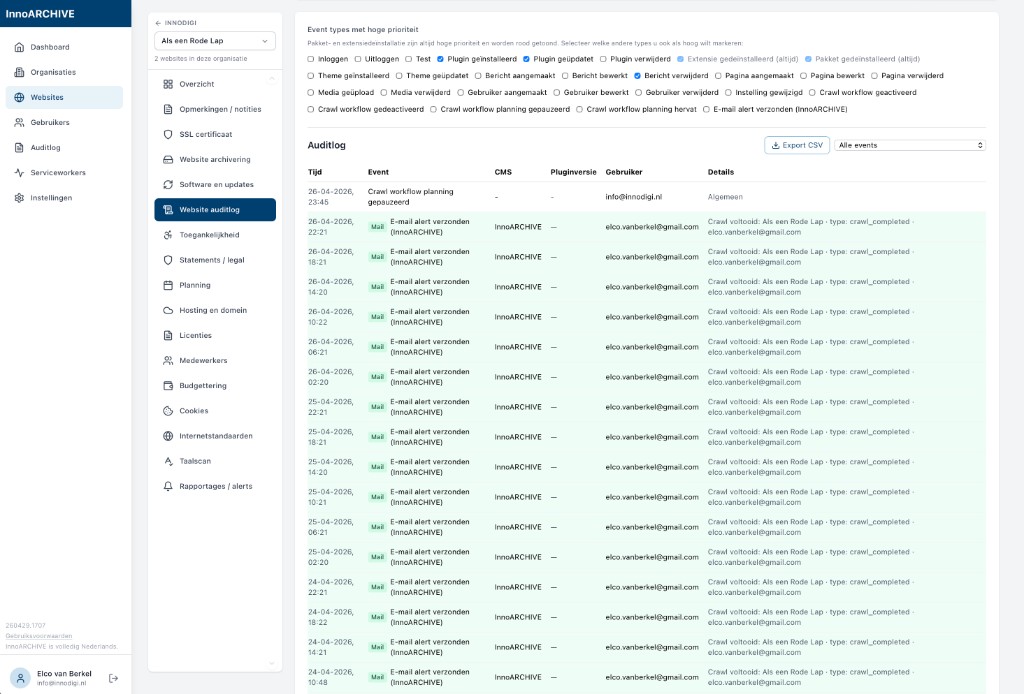
Task: Click the Toegankelijkheid wheelchair icon
Action: [169, 235]
